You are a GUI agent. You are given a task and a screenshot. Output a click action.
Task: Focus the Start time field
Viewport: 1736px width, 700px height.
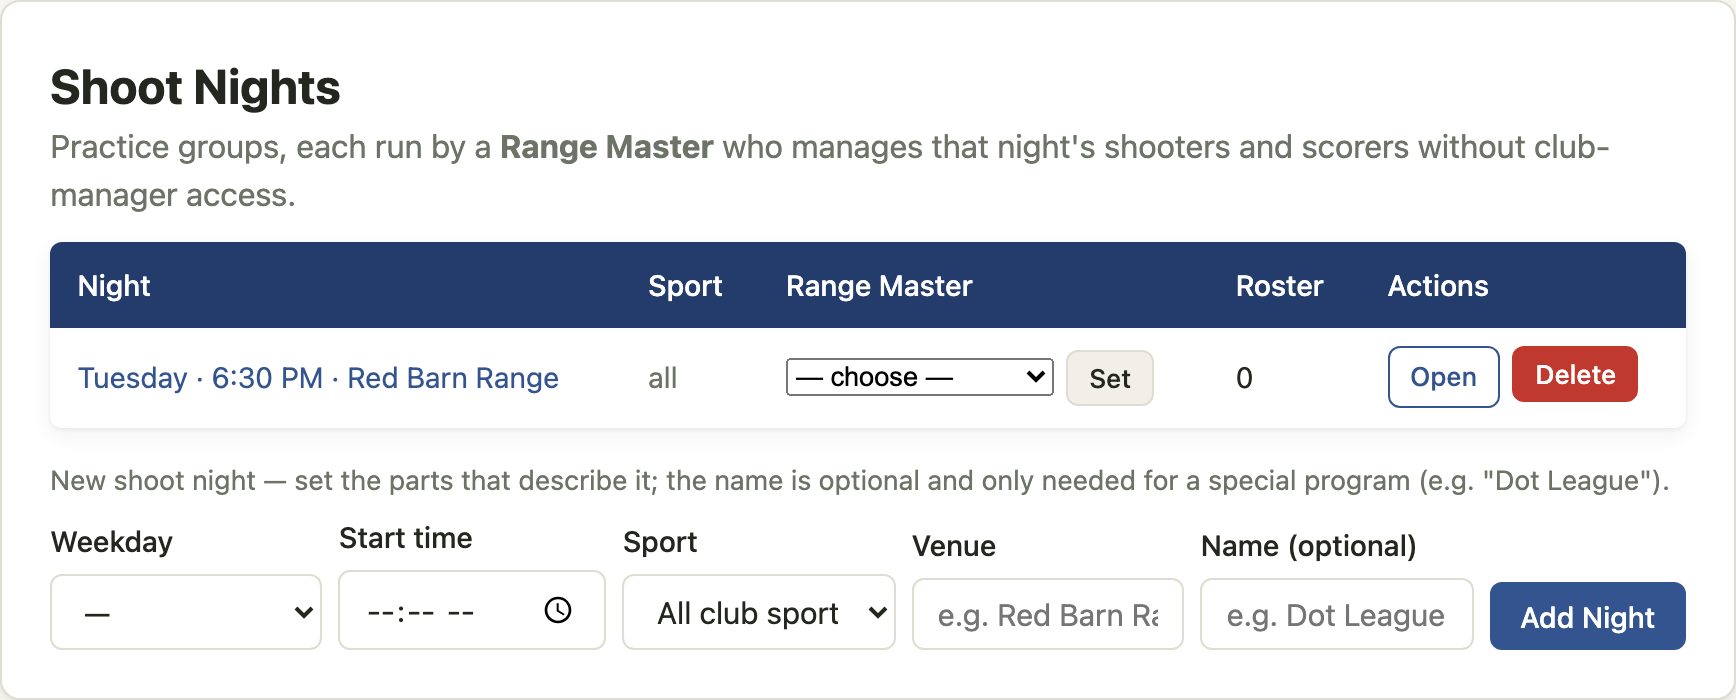point(471,610)
